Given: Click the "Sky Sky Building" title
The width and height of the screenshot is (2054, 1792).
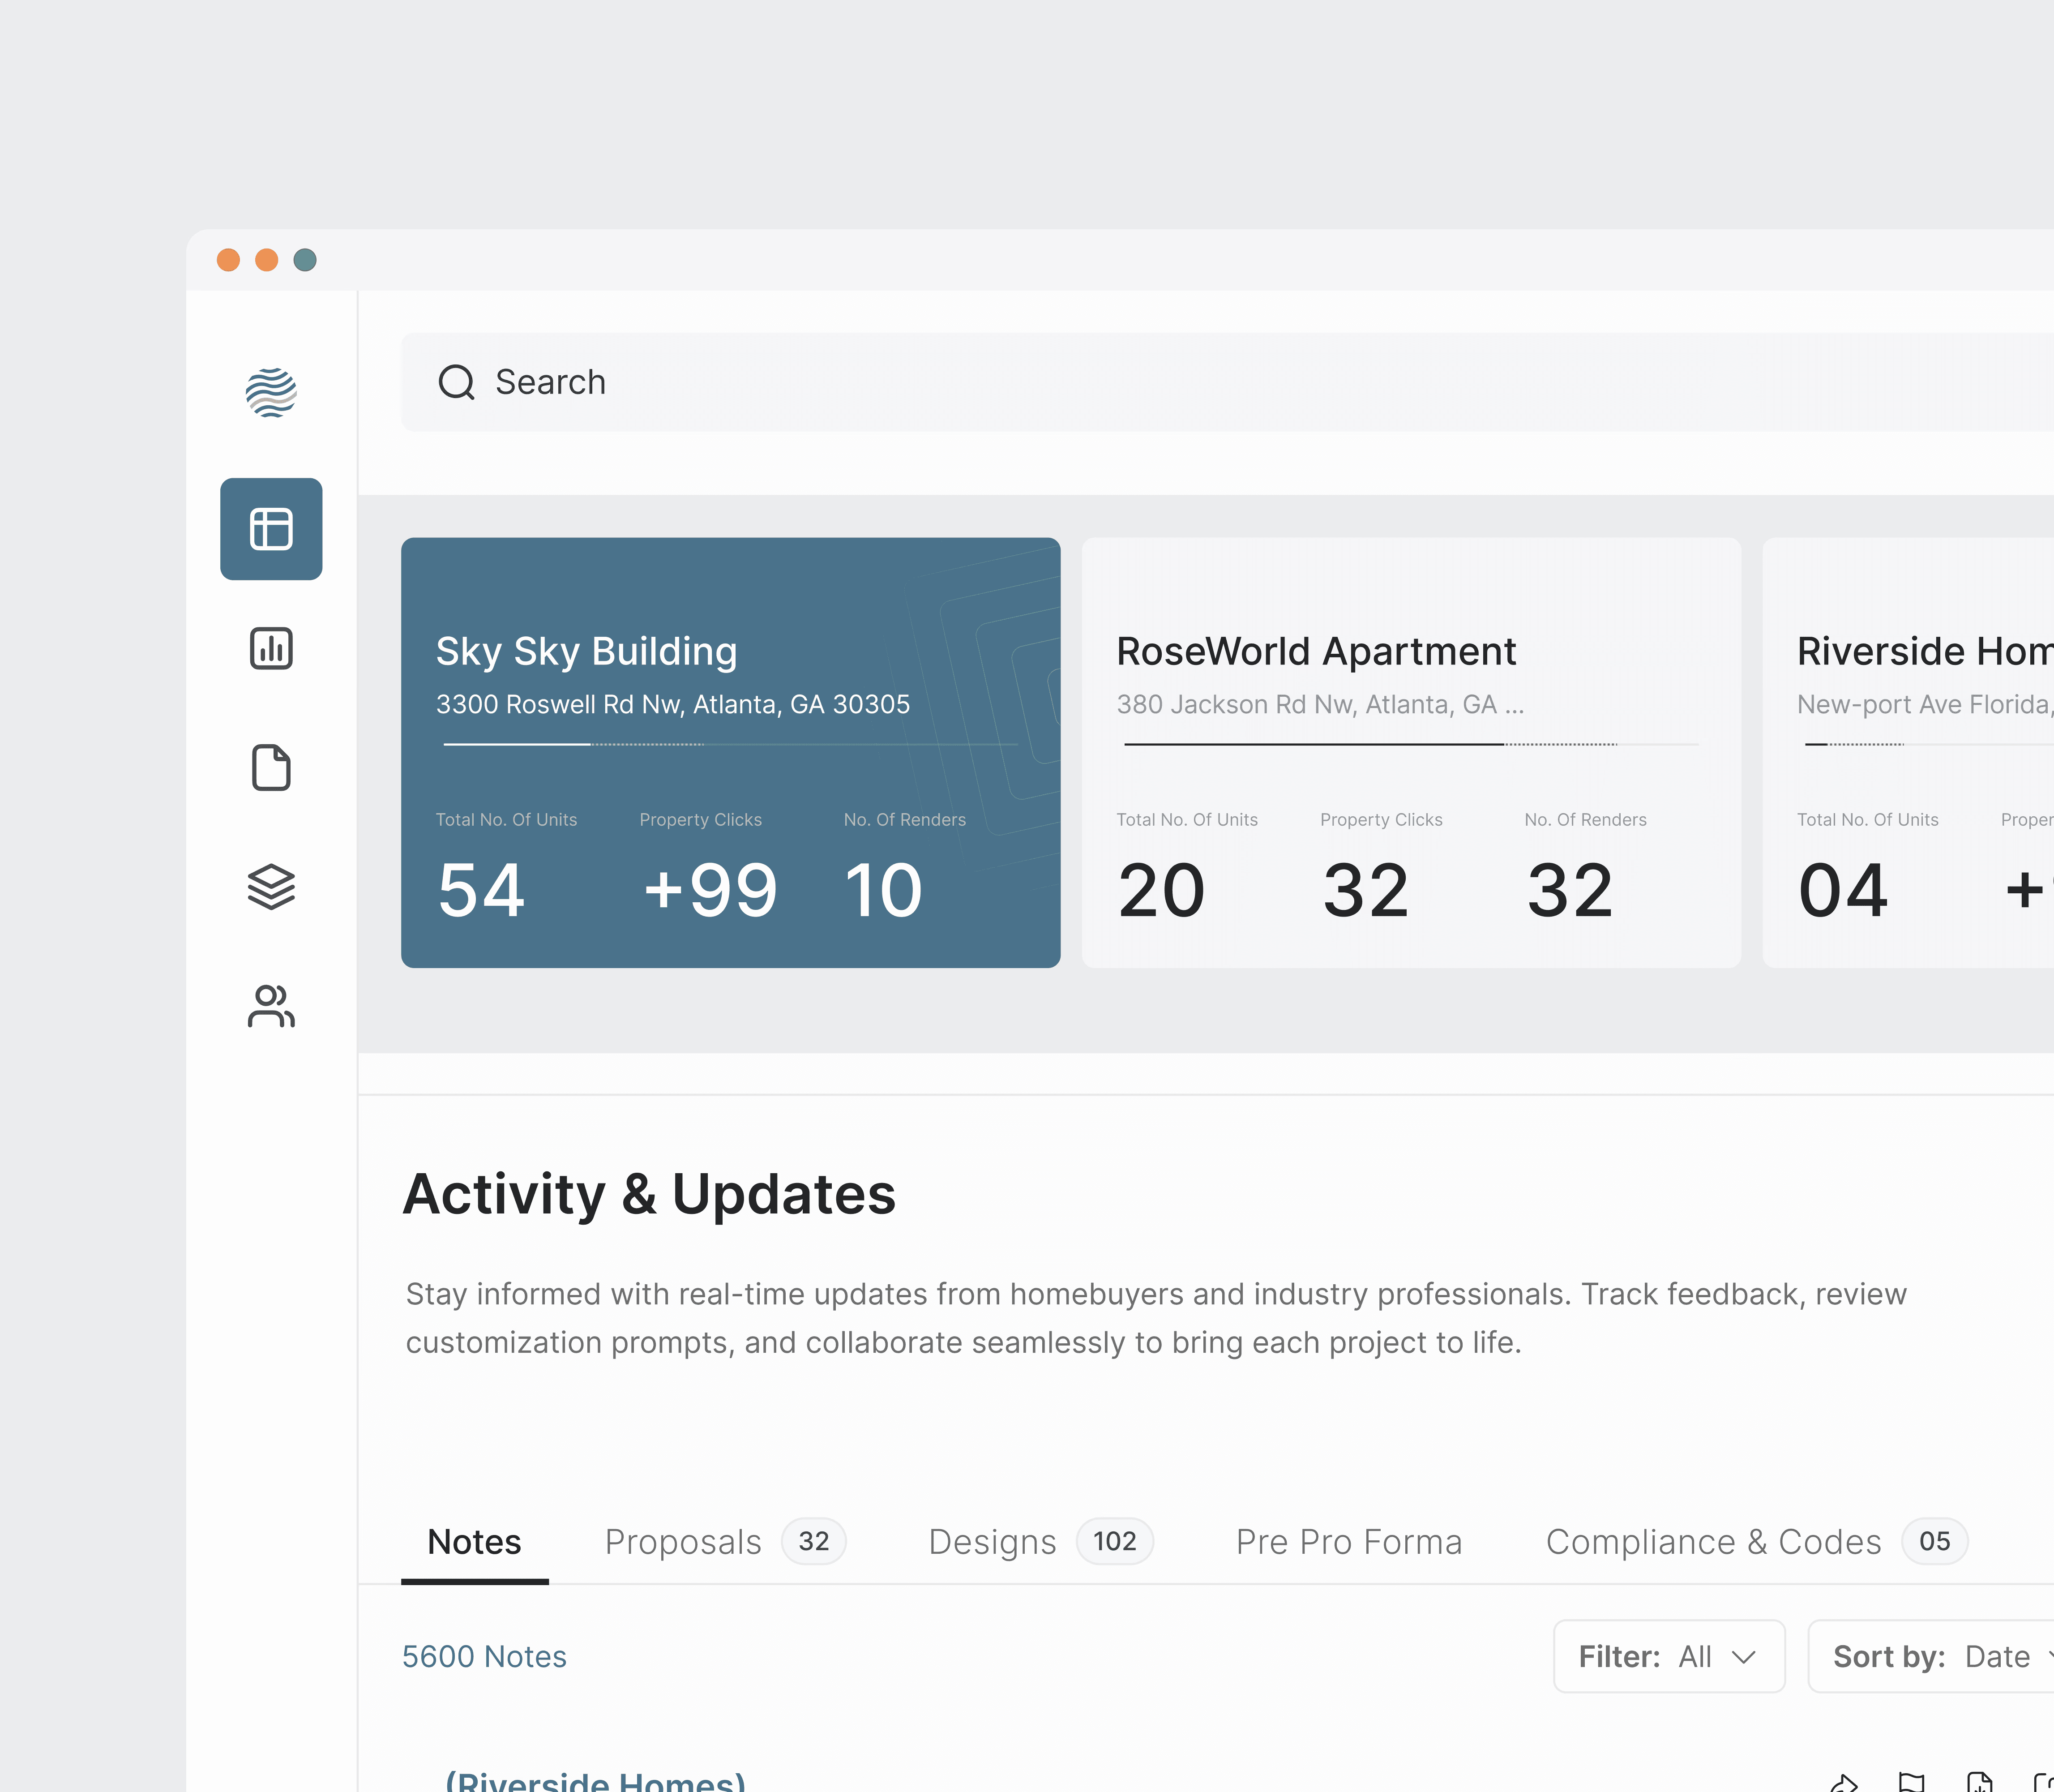Looking at the screenshot, I should pyautogui.click(x=587, y=651).
